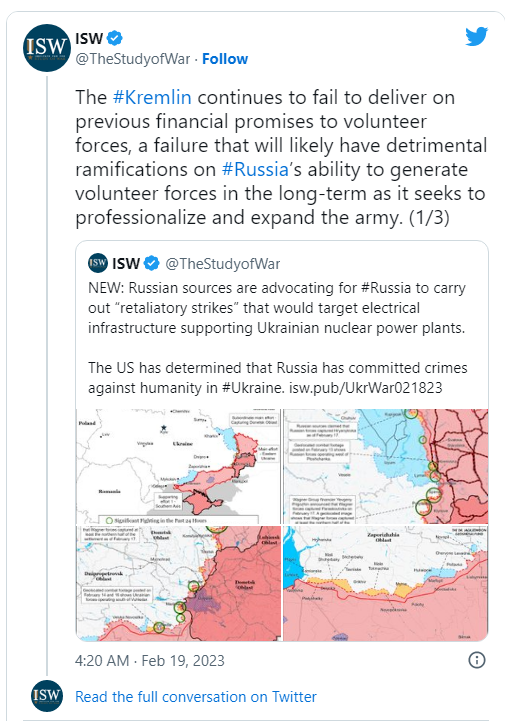The height and width of the screenshot is (721, 505).
Task: Open the #Russia hashtag in main tweet
Action: (x=255, y=169)
